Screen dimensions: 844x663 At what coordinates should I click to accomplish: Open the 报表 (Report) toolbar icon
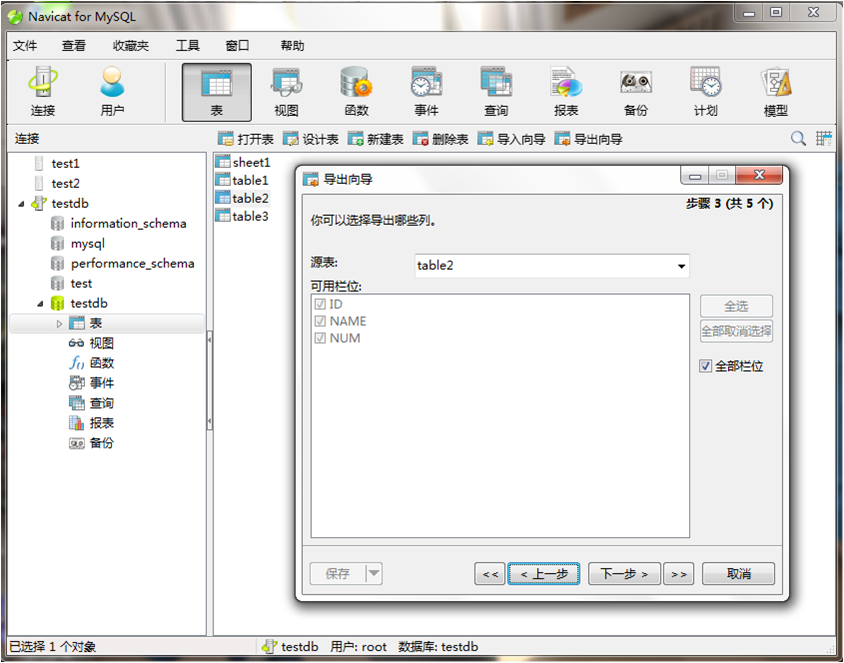566,92
